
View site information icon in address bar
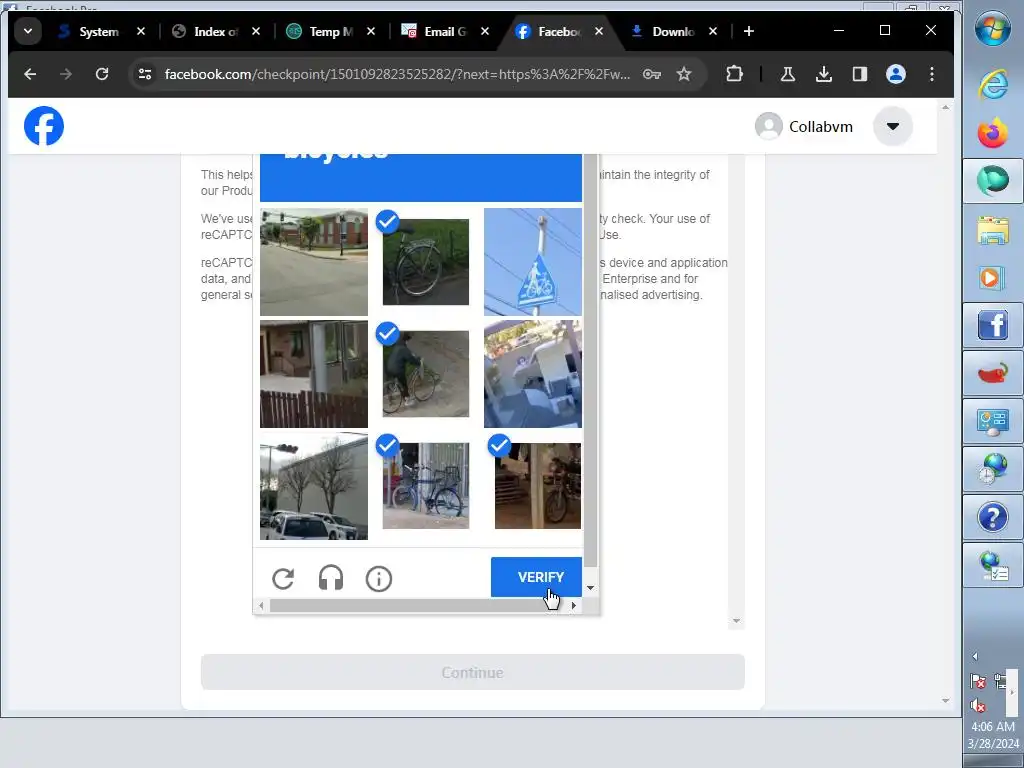pos(144,74)
